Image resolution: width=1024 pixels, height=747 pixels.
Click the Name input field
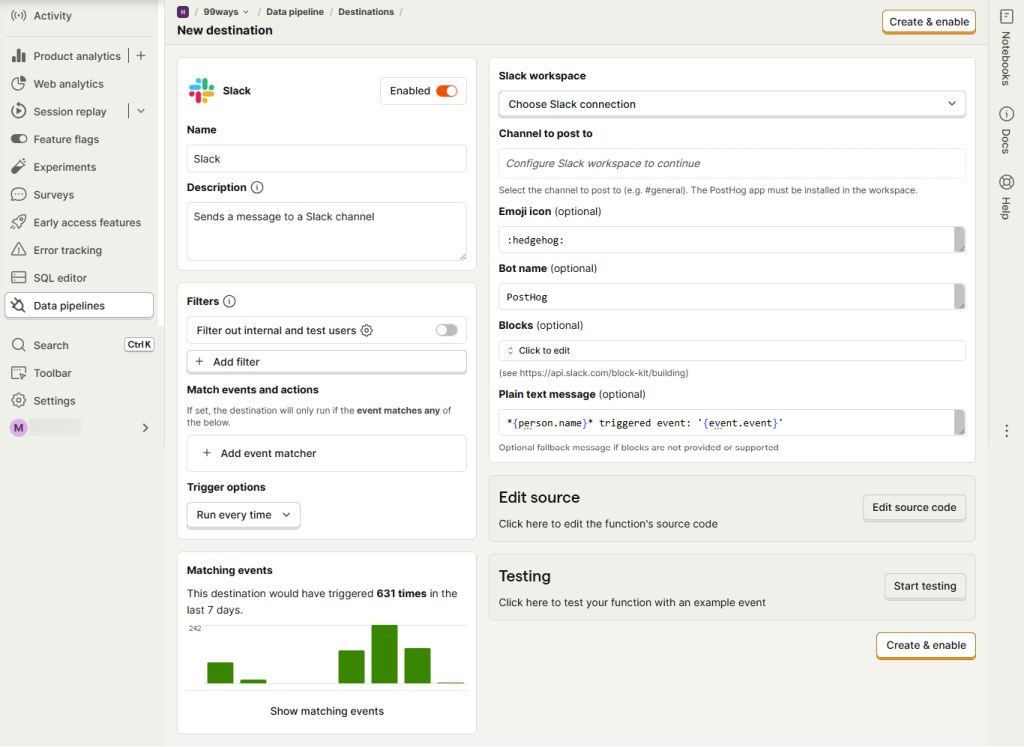click(327, 159)
